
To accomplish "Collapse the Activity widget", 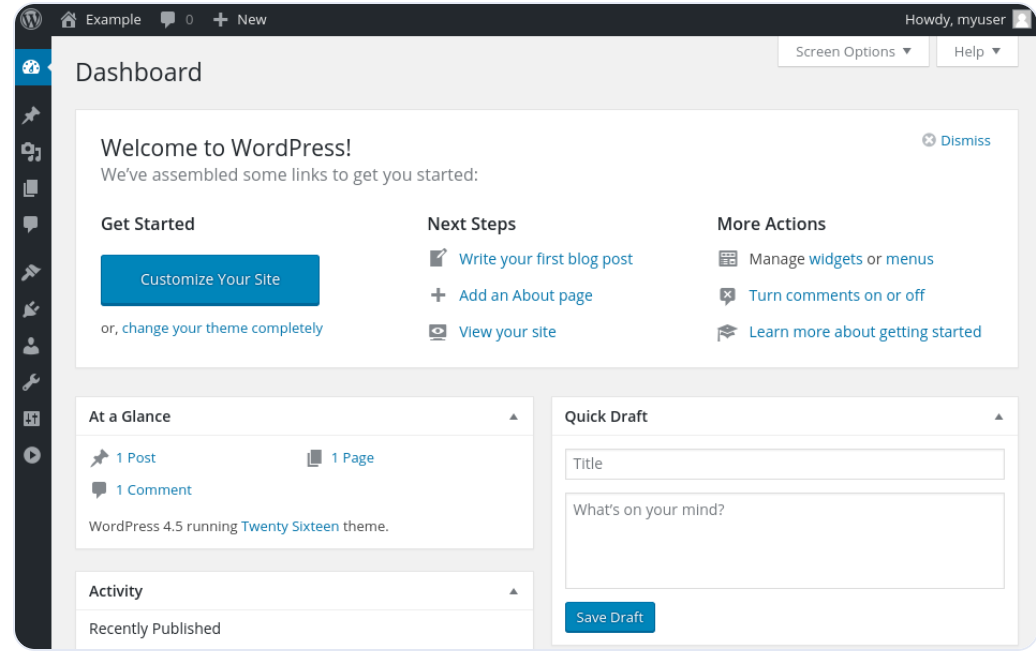I will [x=513, y=591].
